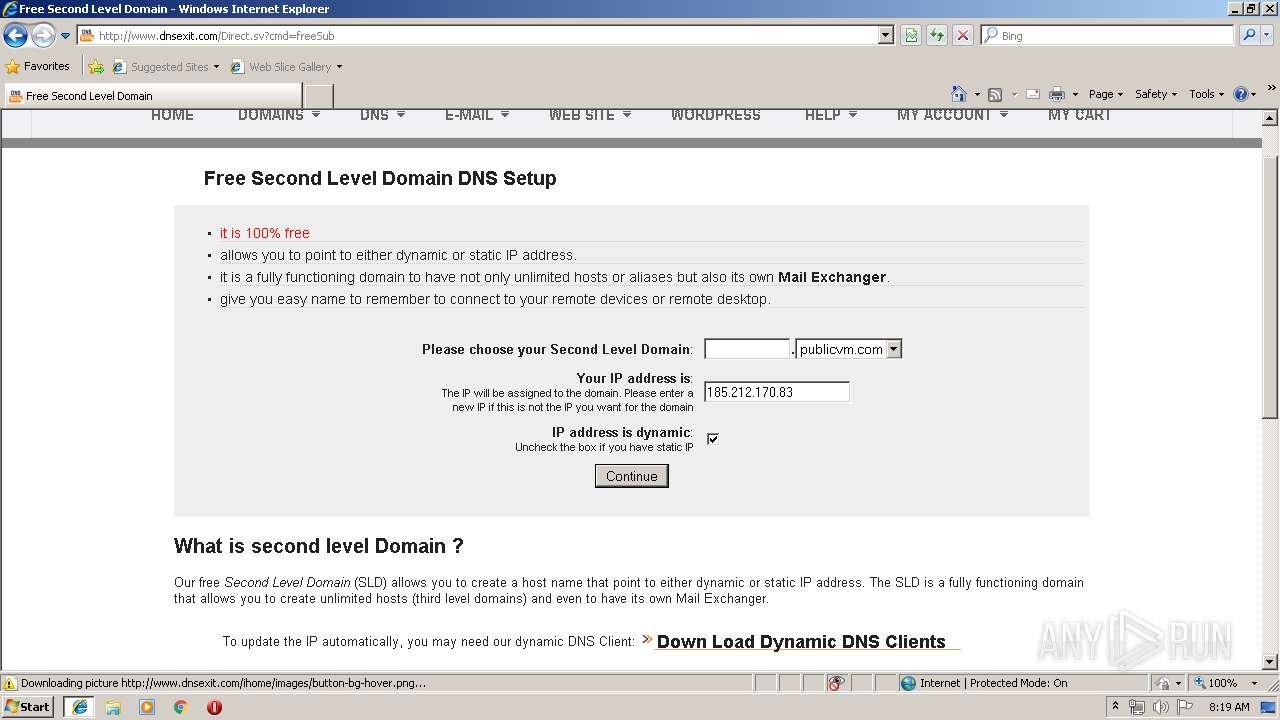Screen dimensions: 1280x720
Task: Click the compatibility view icon
Action: coord(911,35)
